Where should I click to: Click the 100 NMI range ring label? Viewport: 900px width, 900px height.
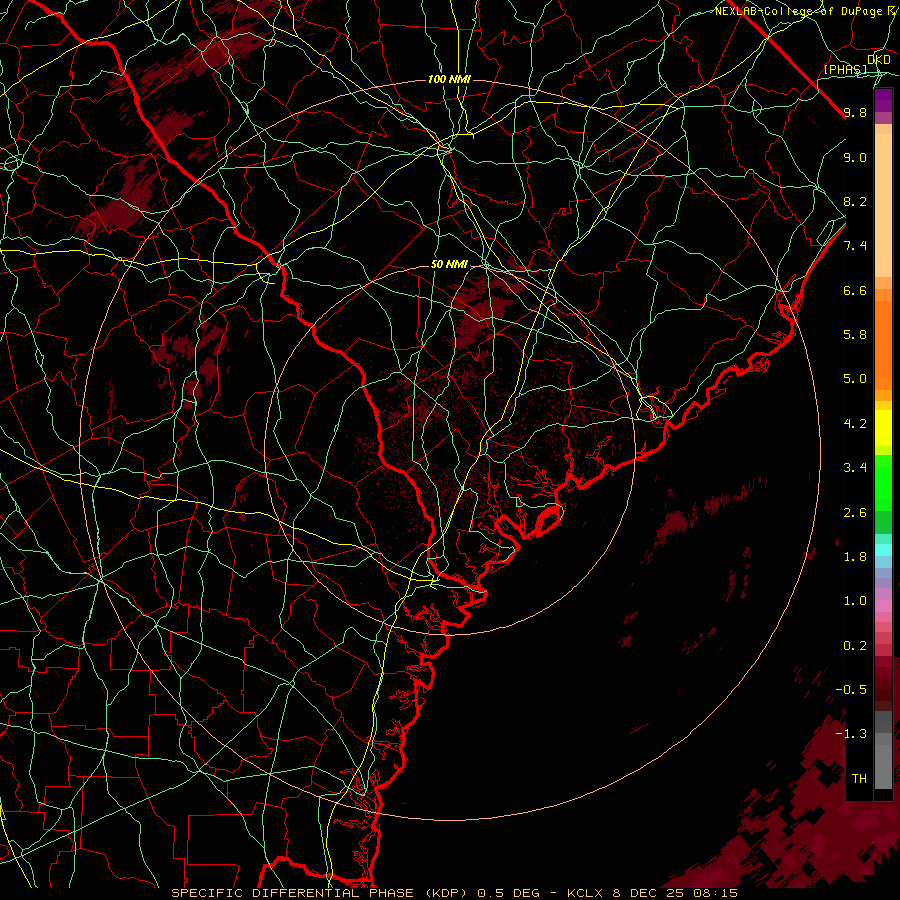pos(449,79)
